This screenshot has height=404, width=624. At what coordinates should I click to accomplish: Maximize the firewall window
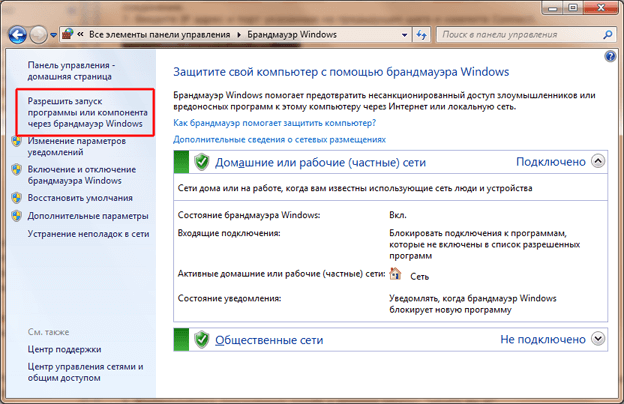573,8
